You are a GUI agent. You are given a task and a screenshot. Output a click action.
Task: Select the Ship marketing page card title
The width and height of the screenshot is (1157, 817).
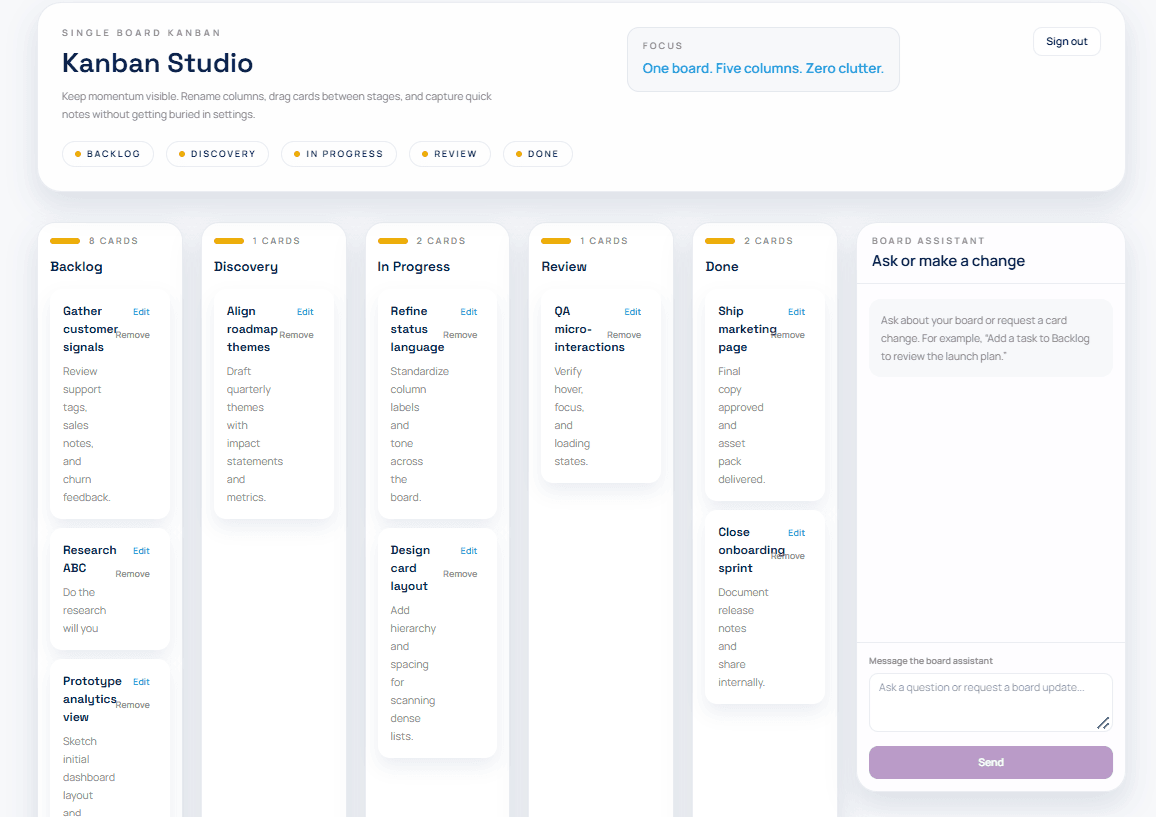pos(747,329)
